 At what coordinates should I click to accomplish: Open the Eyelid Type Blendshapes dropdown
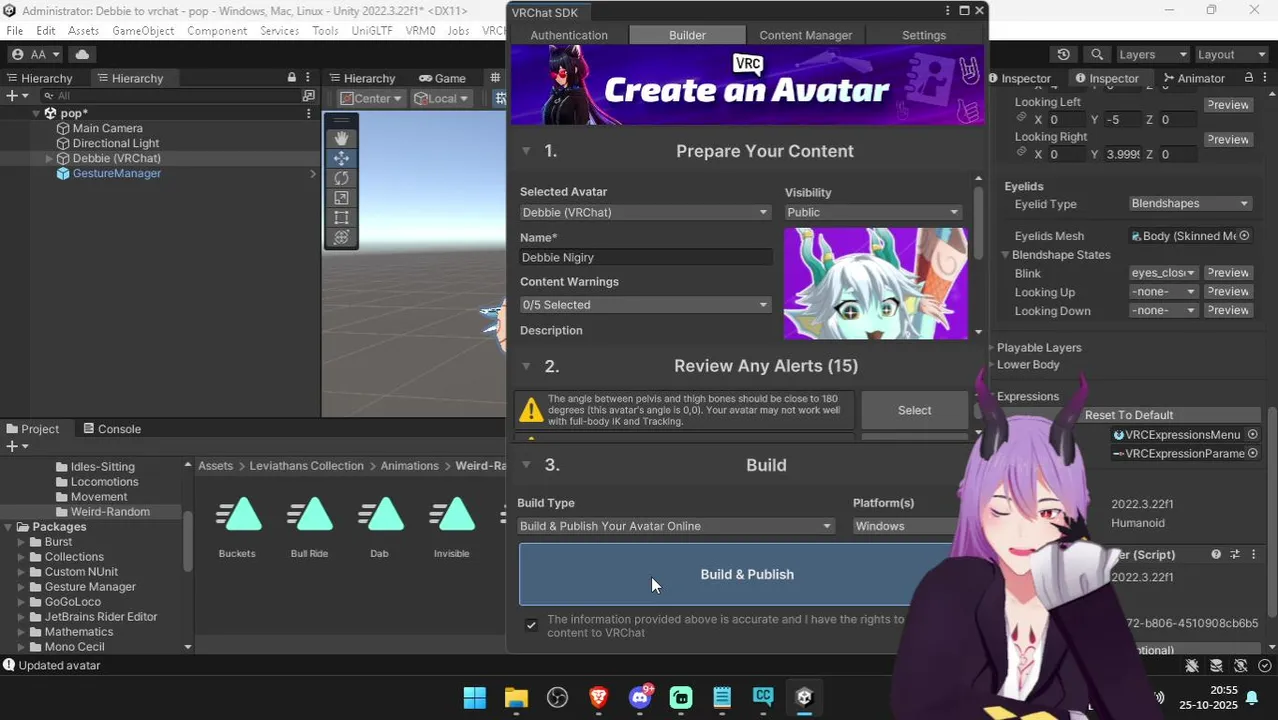click(x=1190, y=204)
